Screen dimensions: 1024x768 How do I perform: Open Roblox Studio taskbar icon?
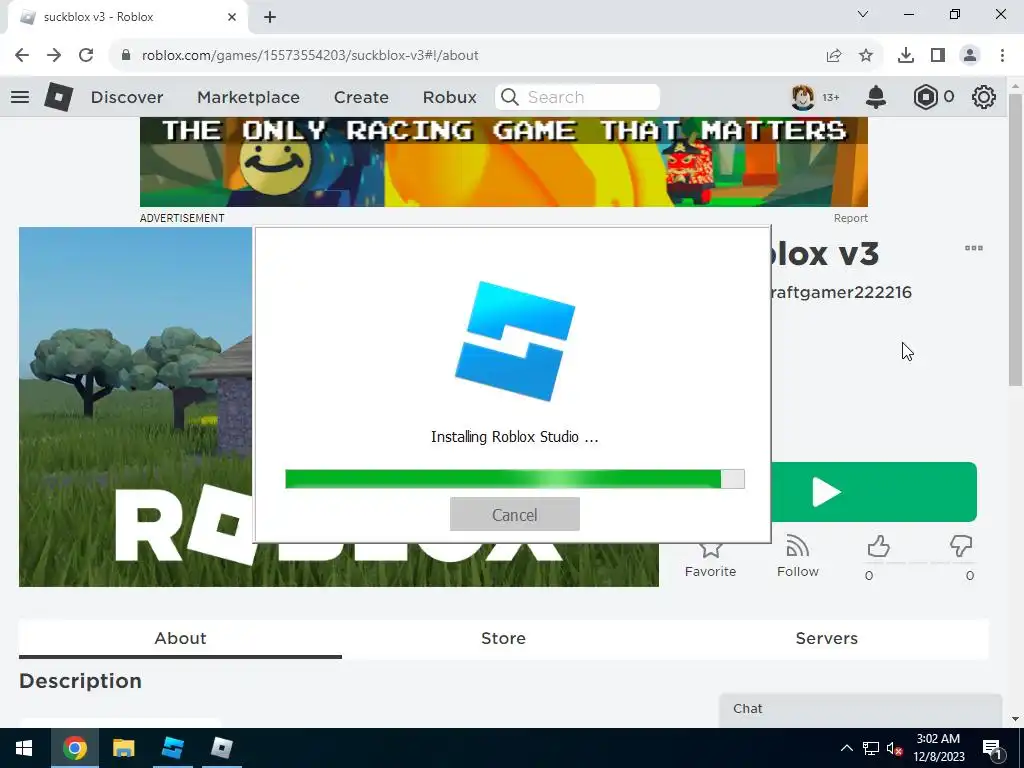[172, 748]
